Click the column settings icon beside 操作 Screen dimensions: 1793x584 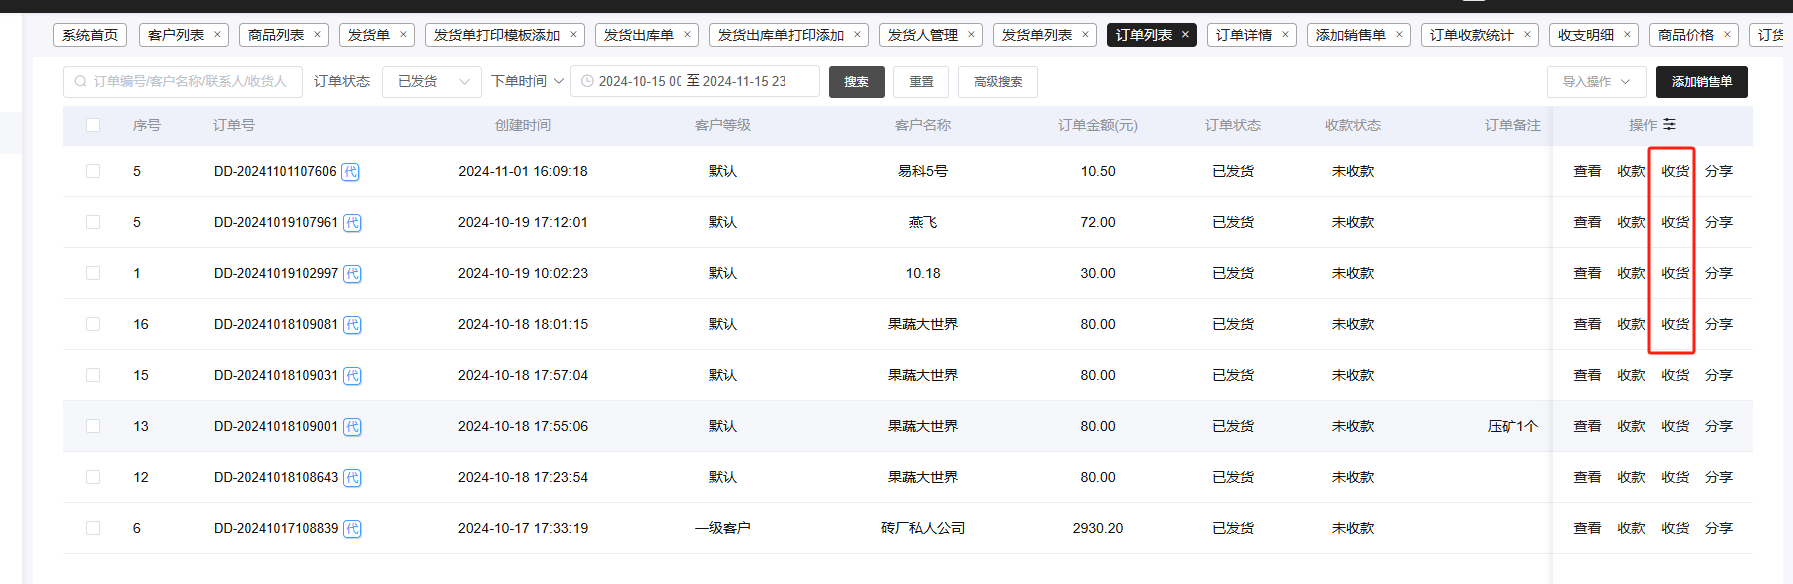coord(1670,125)
